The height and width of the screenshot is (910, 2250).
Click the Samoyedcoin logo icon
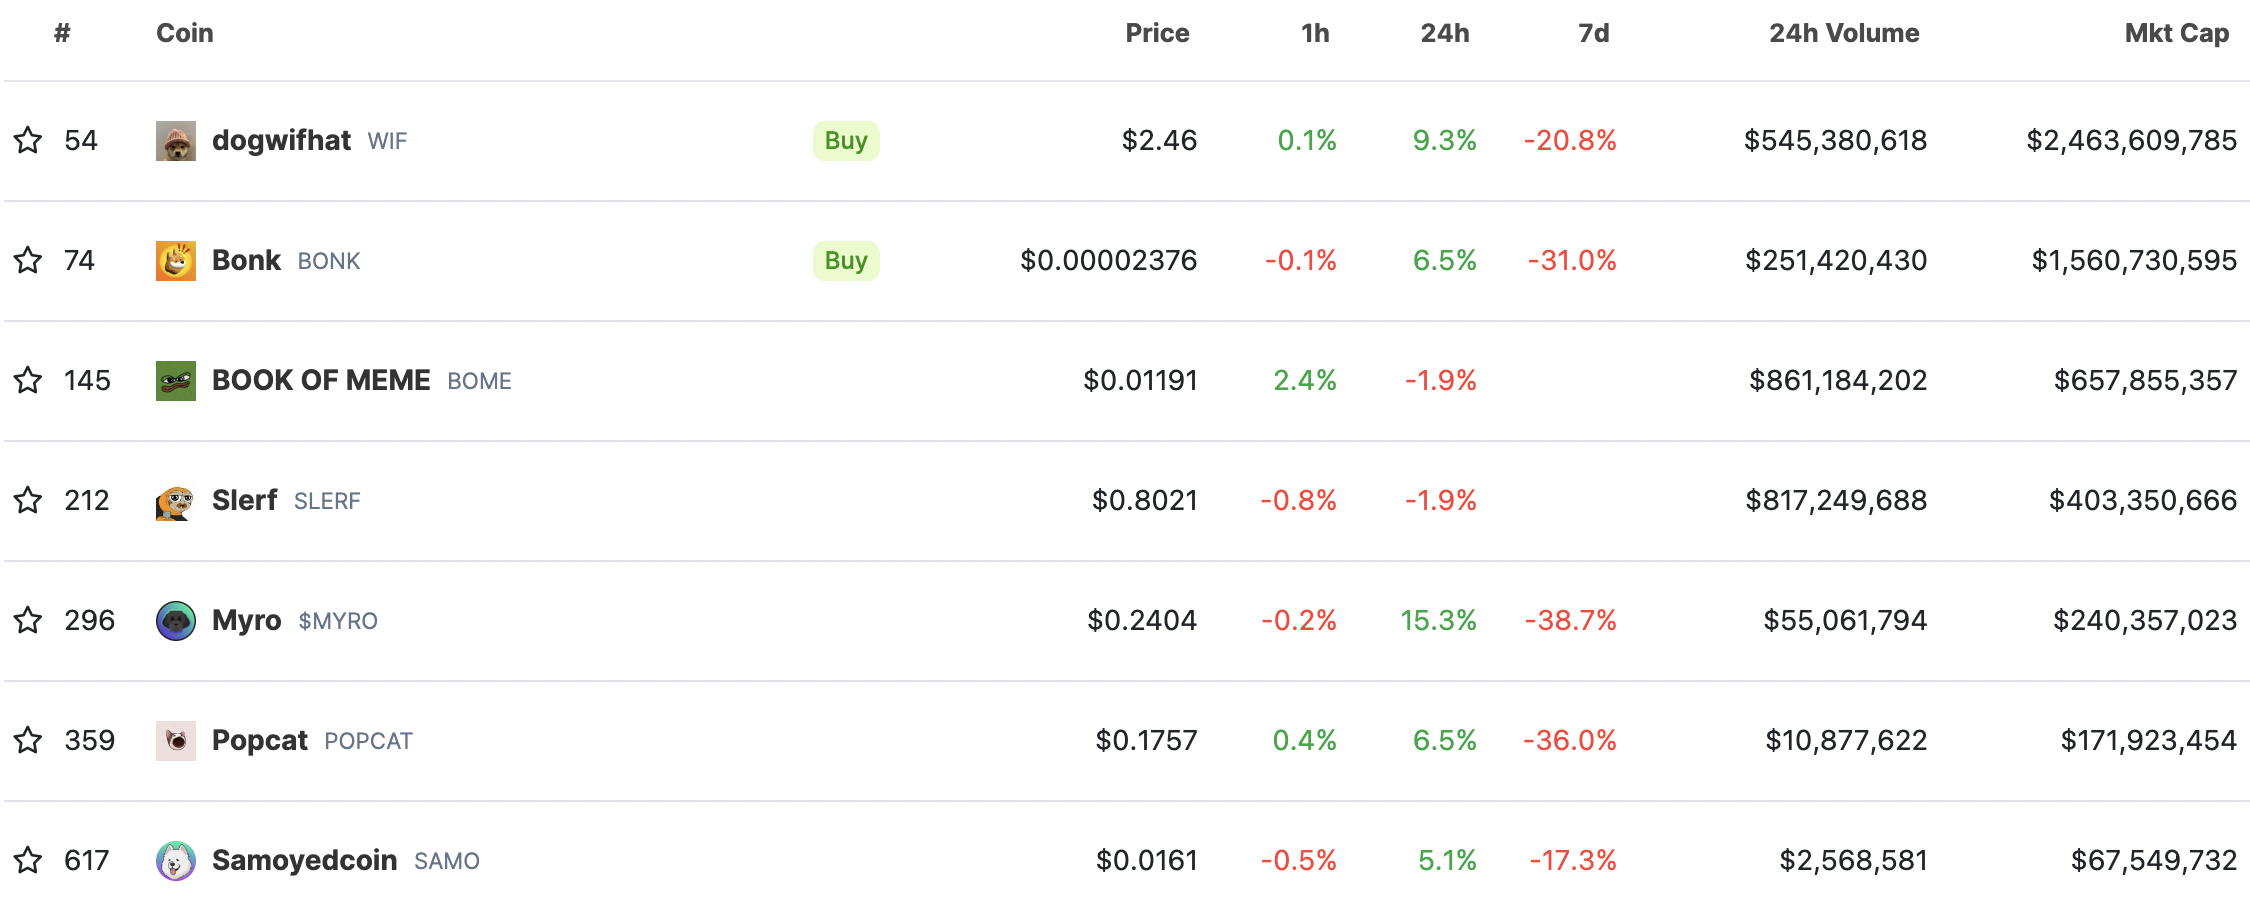click(176, 861)
